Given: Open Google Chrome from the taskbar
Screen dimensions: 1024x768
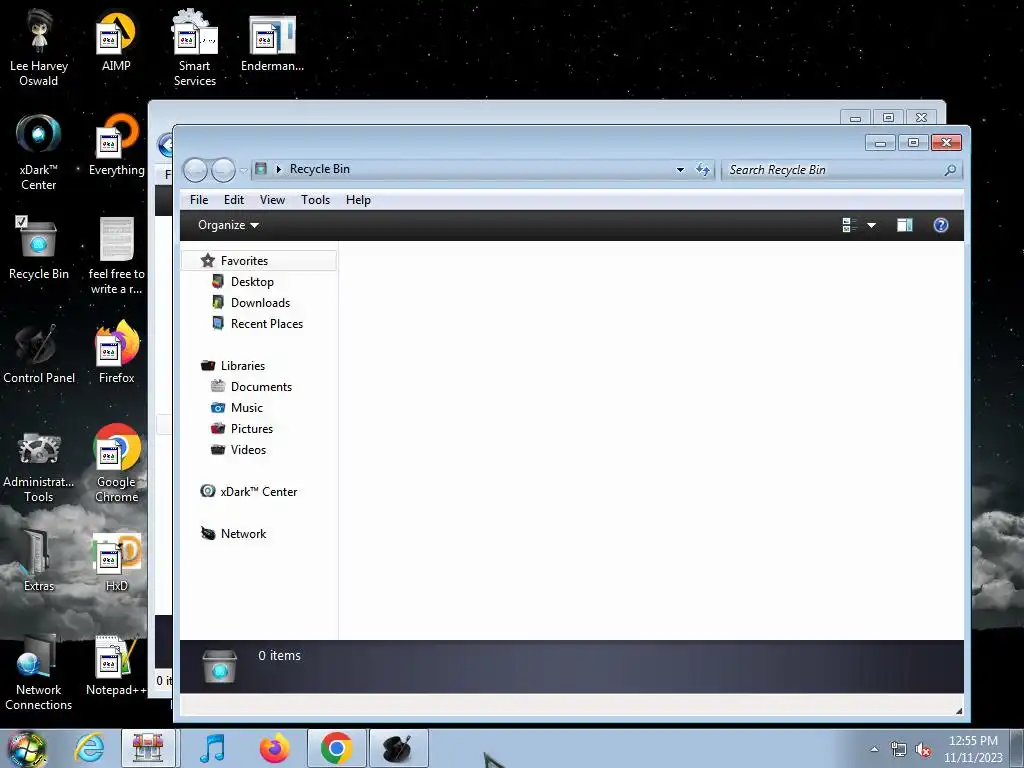Looking at the screenshot, I should pyautogui.click(x=336, y=748).
